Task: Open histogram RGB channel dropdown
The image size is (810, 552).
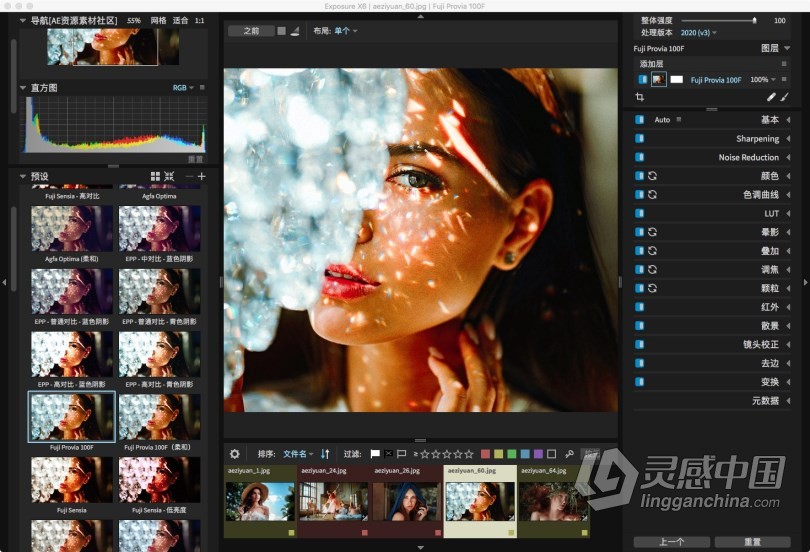Action: pos(183,88)
